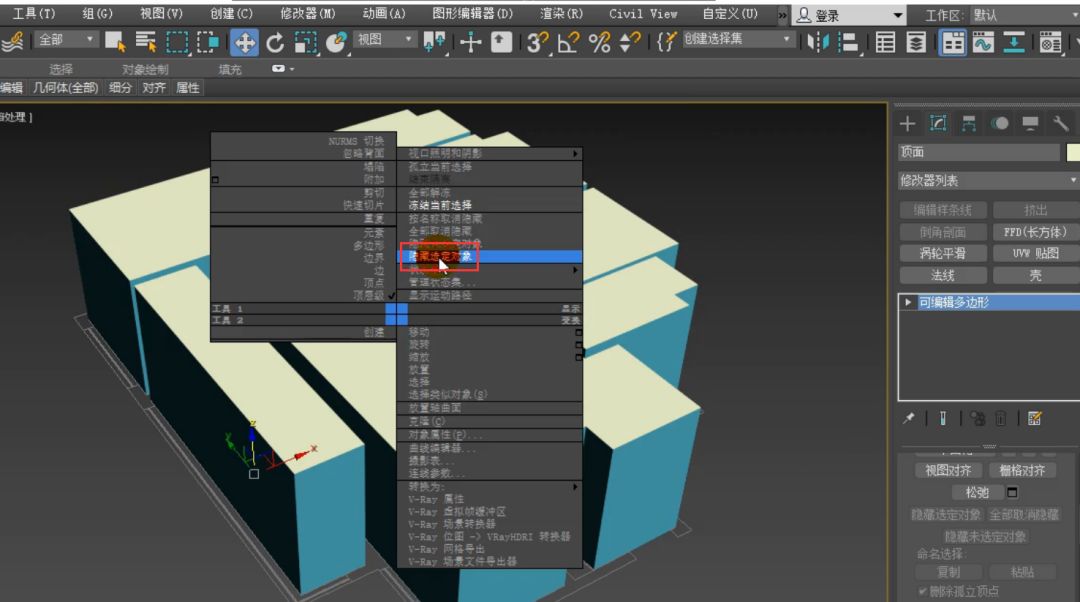Toggle the Angle Snap icon
This screenshot has height=602, width=1080.
pos(568,43)
